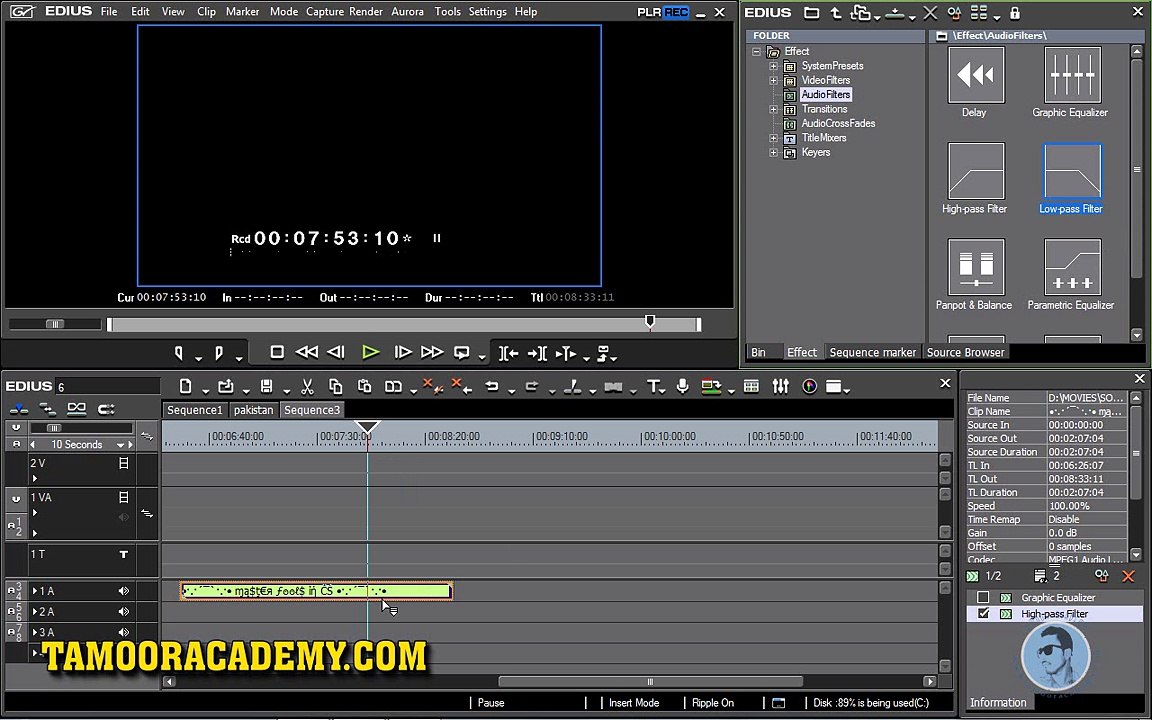This screenshot has height=720, width=1152.
Task: Select the green audio clip on track 1 A
Action: click(317, 591)
